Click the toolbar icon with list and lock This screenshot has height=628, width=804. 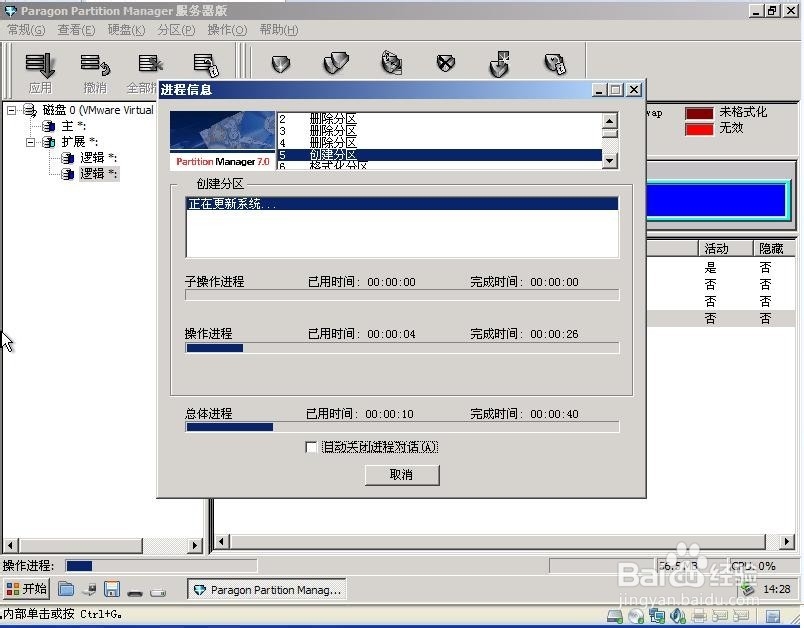[206, 65]
